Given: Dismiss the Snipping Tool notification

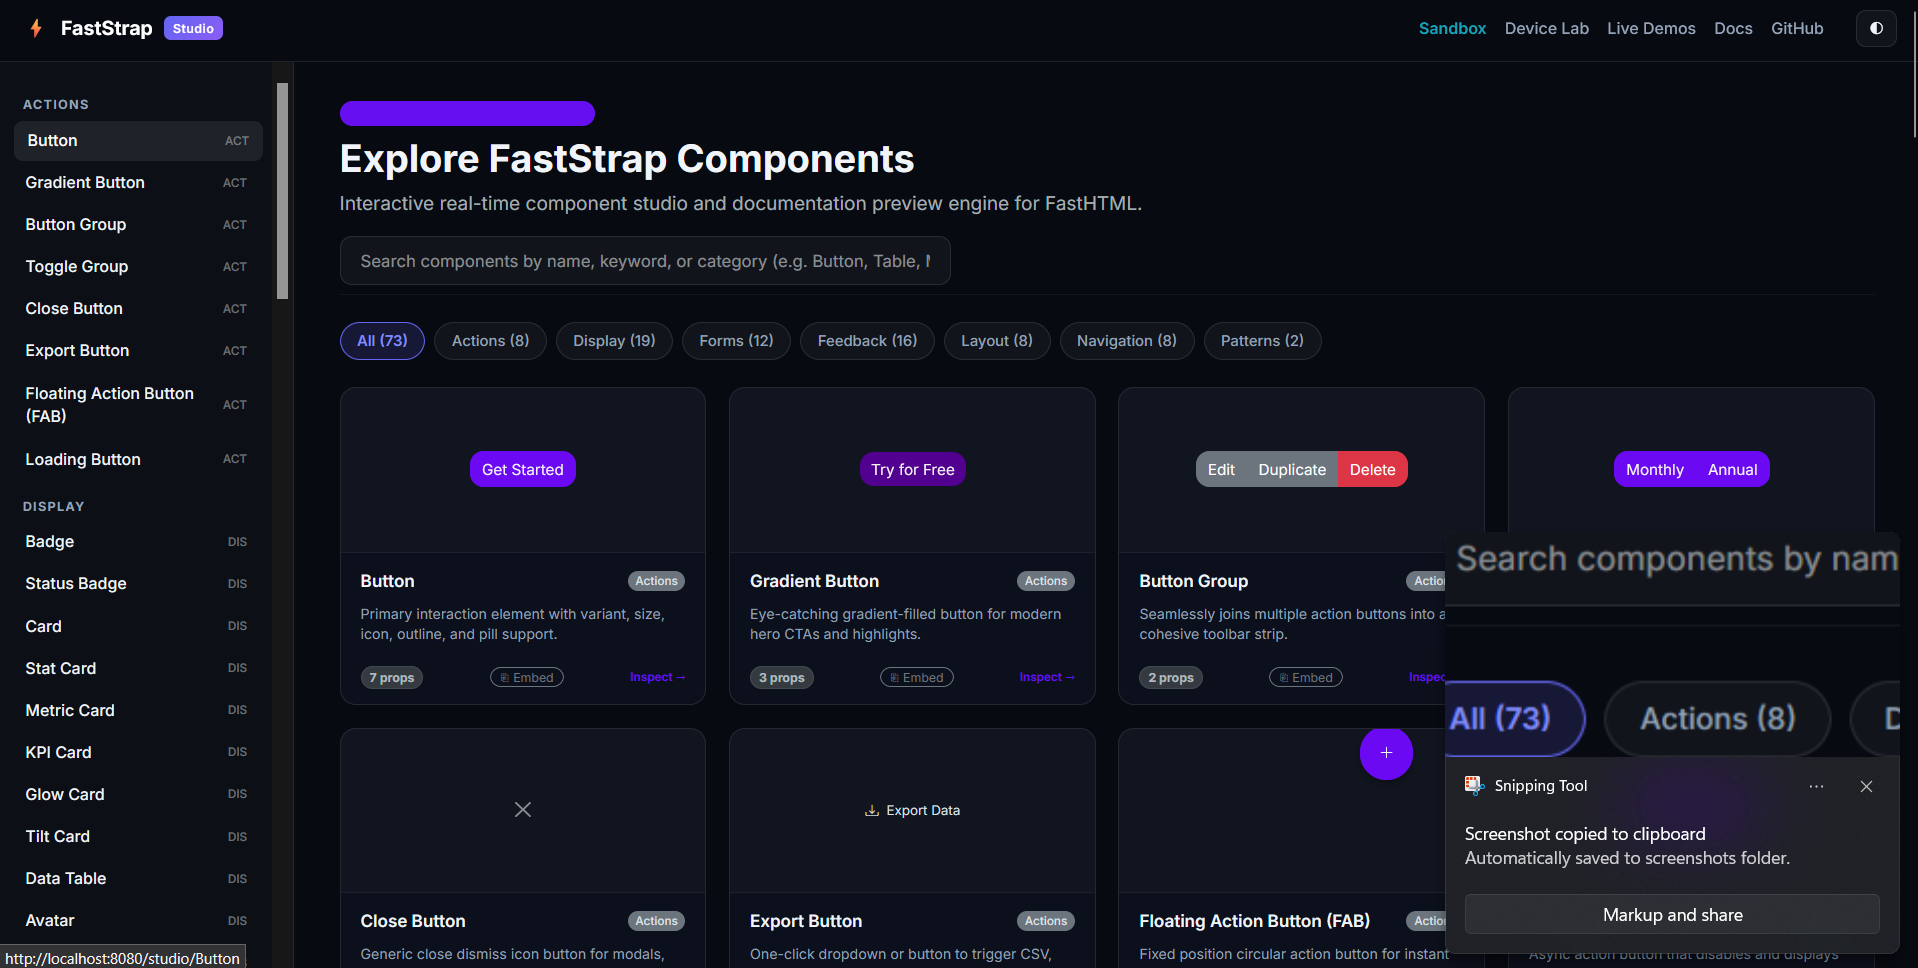Looking at the screenshot, I should 1866,786.
